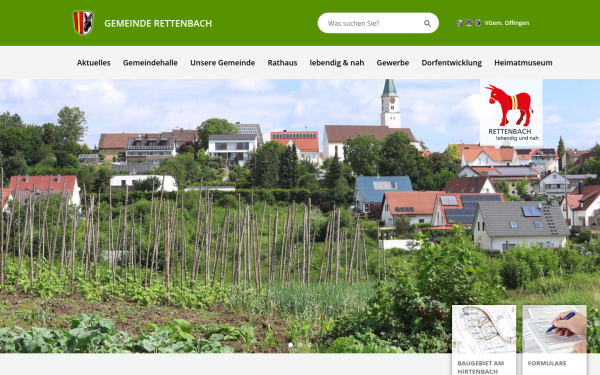600x375 pixels.
Task: Open the lebendig & nah menu
Action: (x=337, y=63)
